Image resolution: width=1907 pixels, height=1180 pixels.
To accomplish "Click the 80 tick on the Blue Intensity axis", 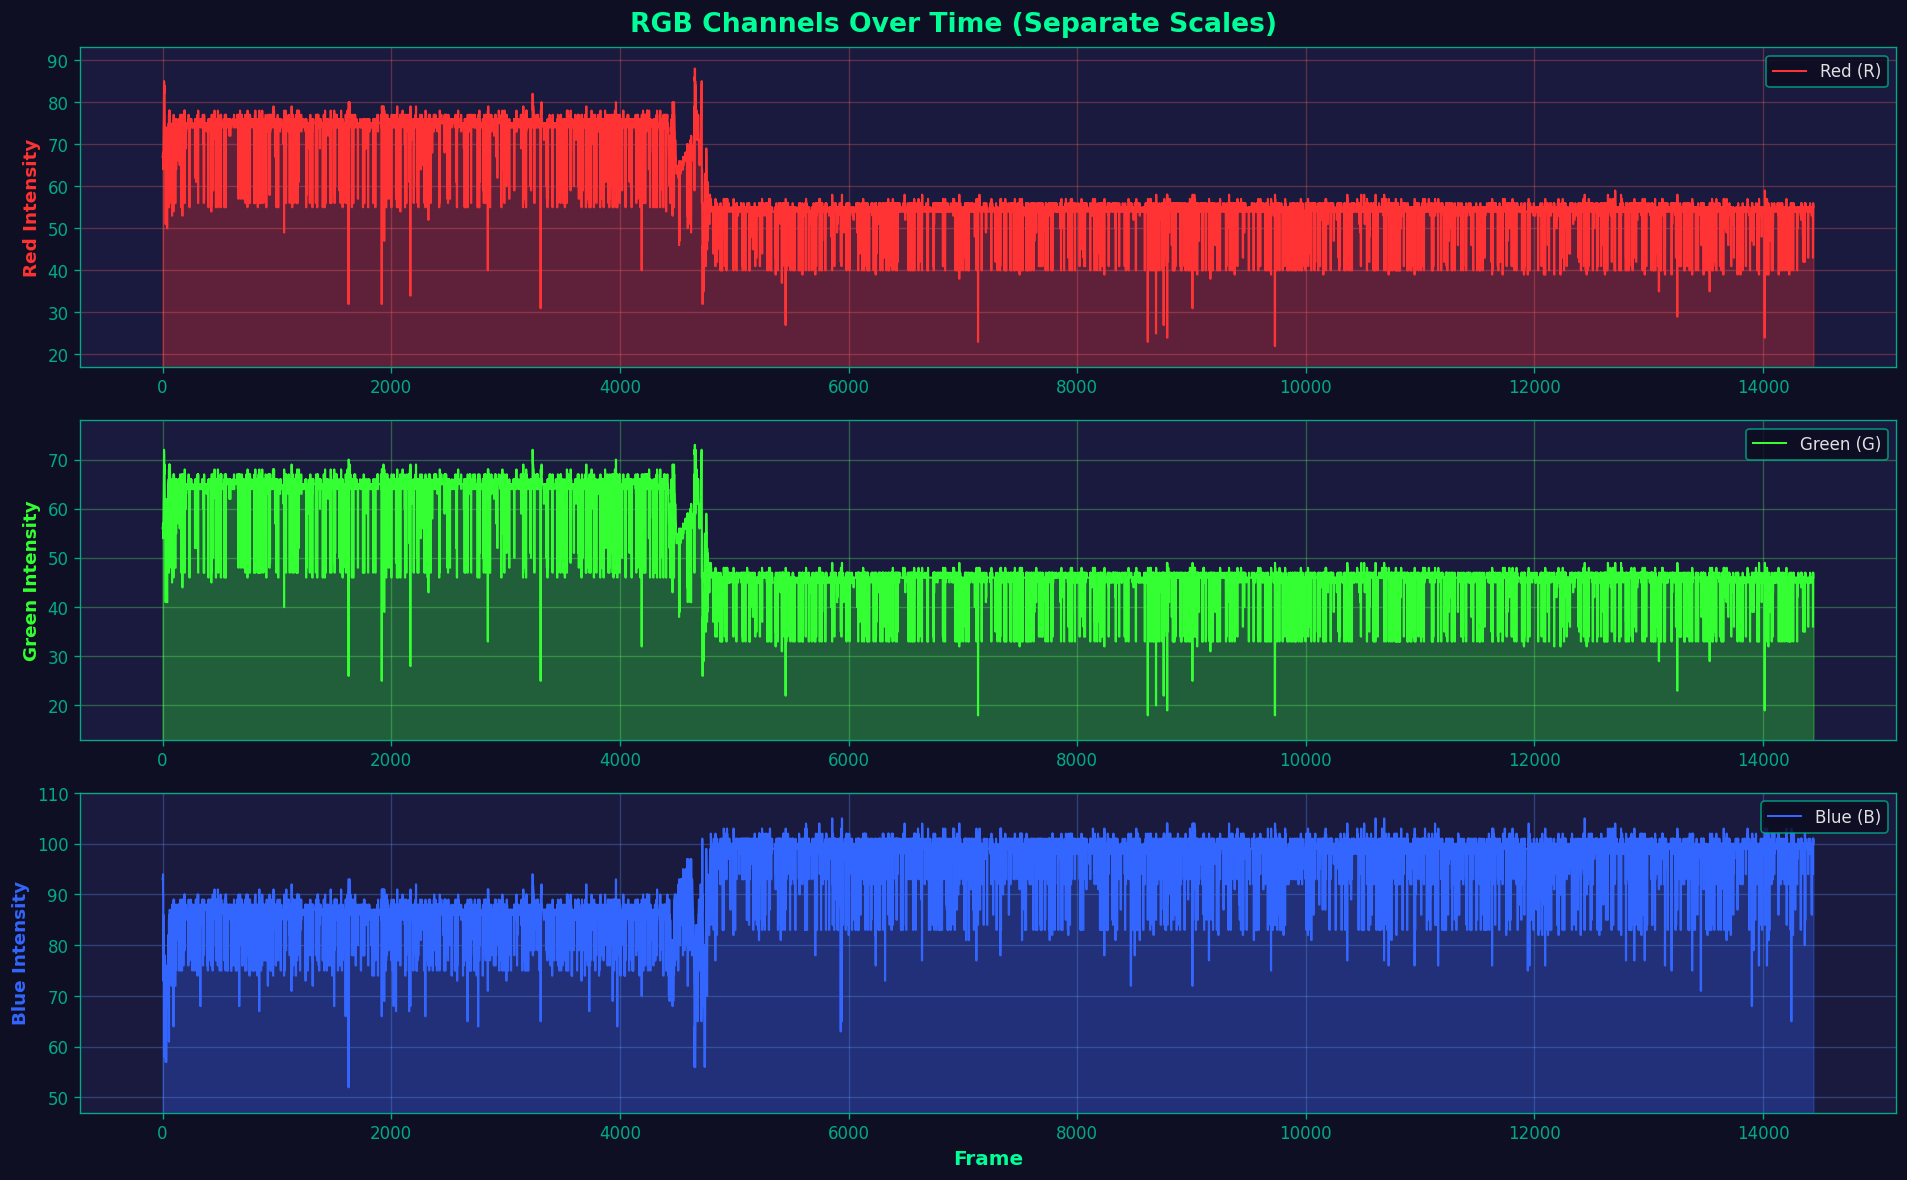I will (58, 946).
